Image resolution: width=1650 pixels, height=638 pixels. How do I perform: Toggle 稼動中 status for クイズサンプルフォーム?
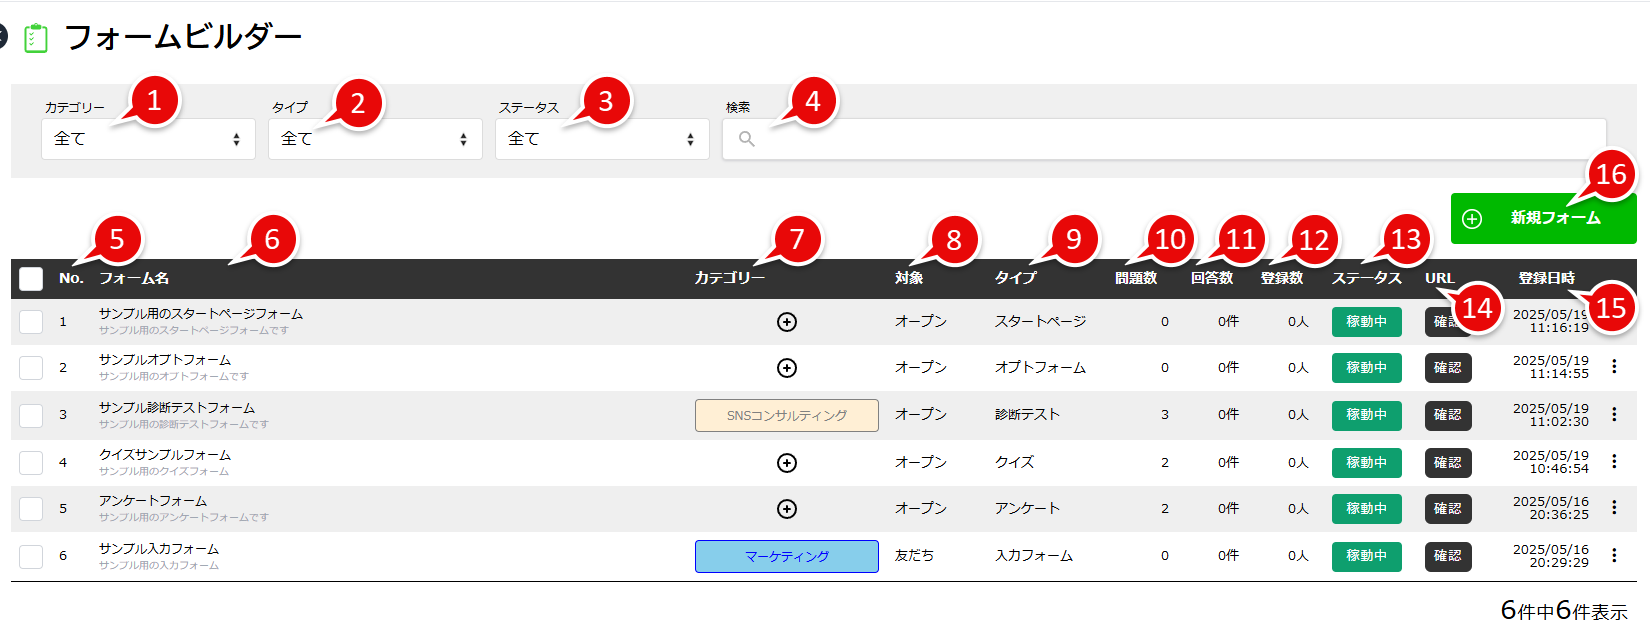pyautogui.click(x=1366, y=463)
